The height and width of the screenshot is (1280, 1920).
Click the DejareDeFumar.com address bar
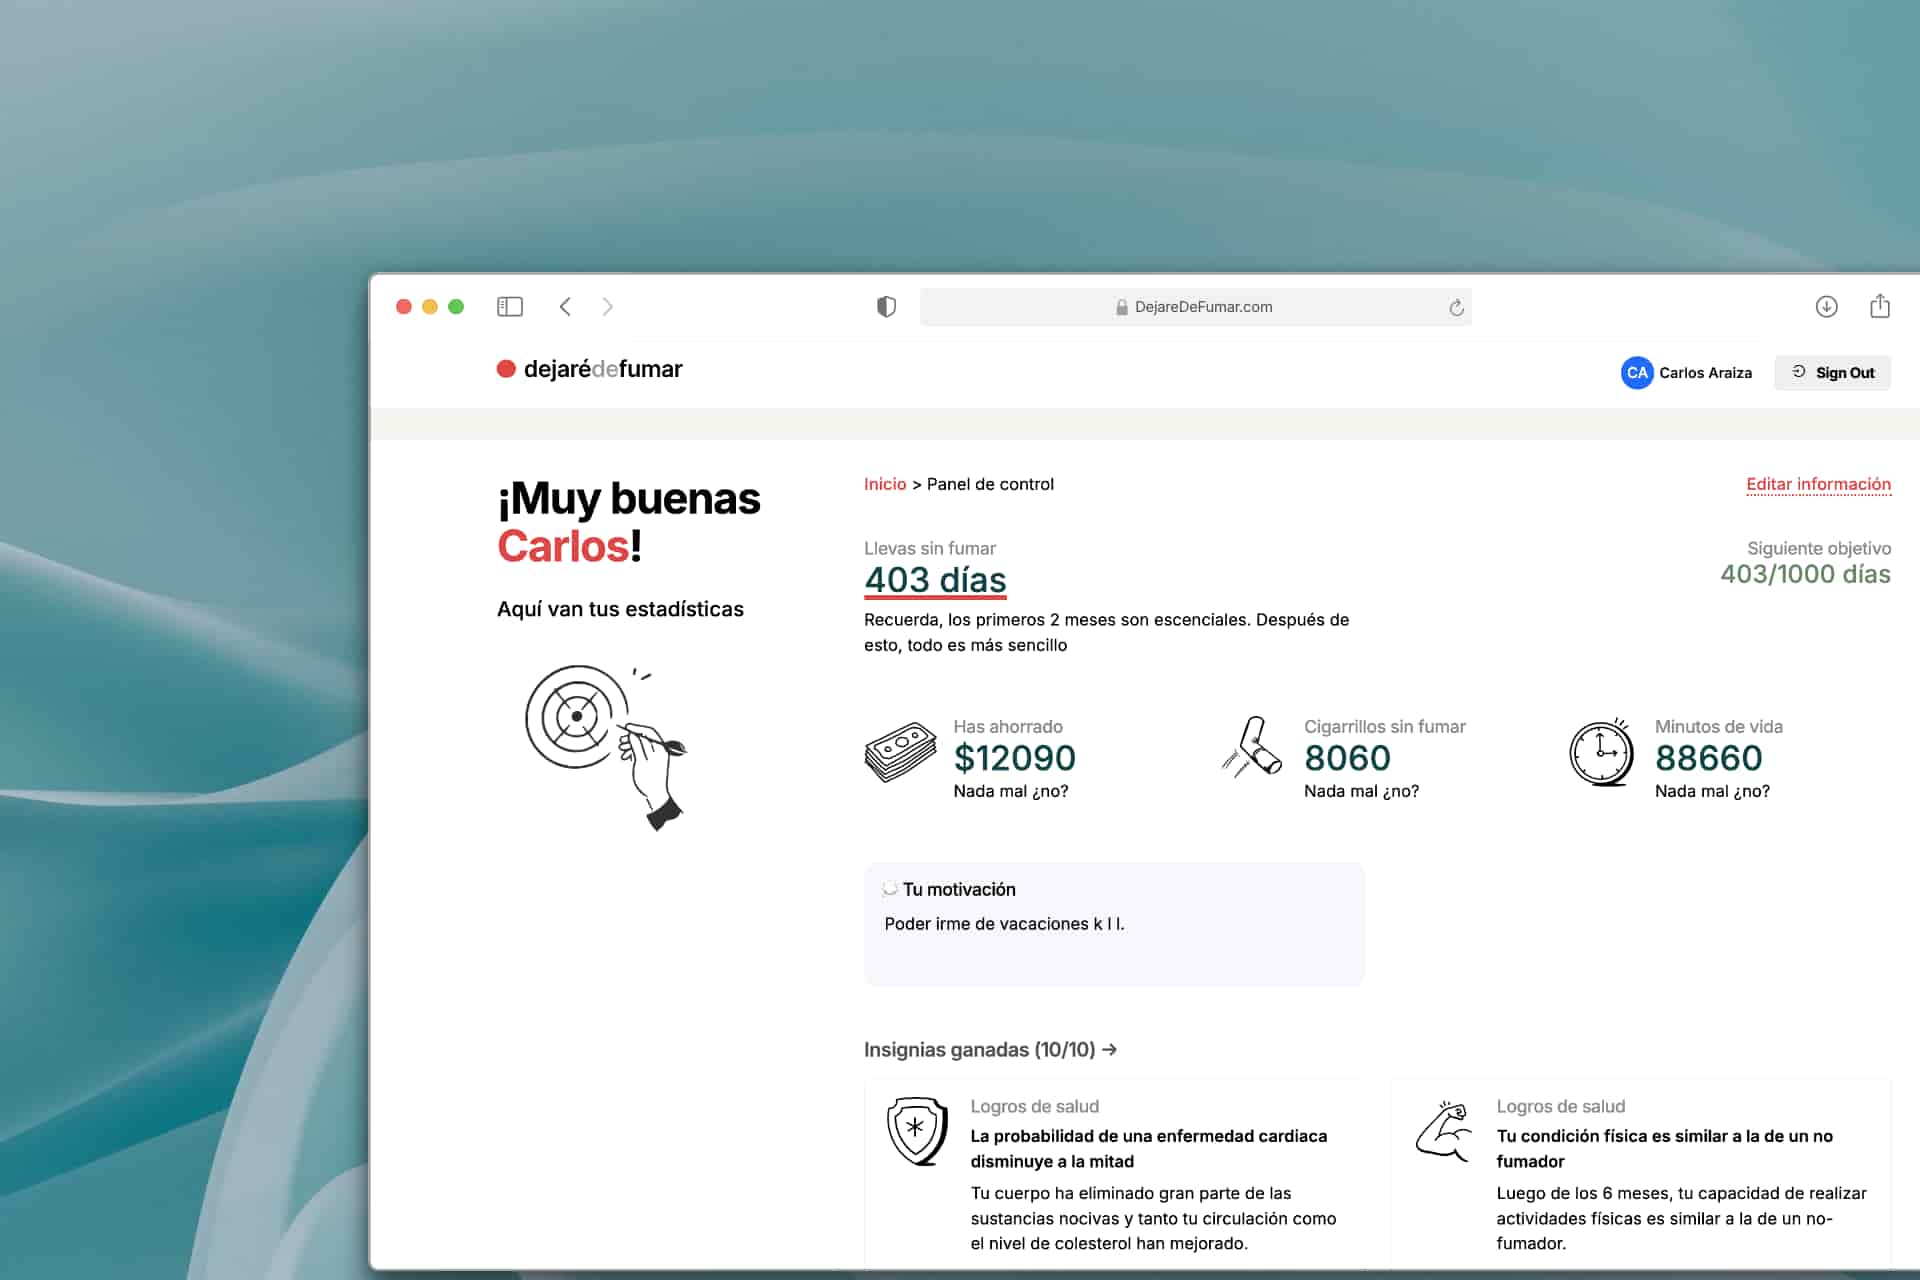(1195, 307)
